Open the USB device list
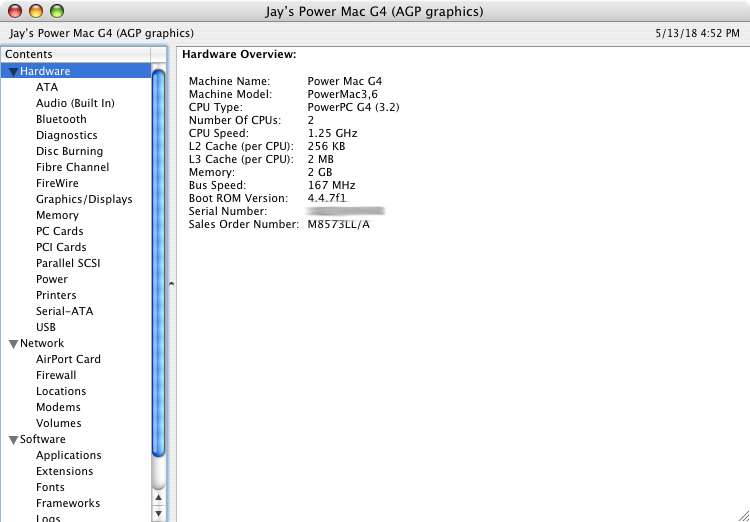The height and width of the screenshot is (522, 750). point(46,327)
